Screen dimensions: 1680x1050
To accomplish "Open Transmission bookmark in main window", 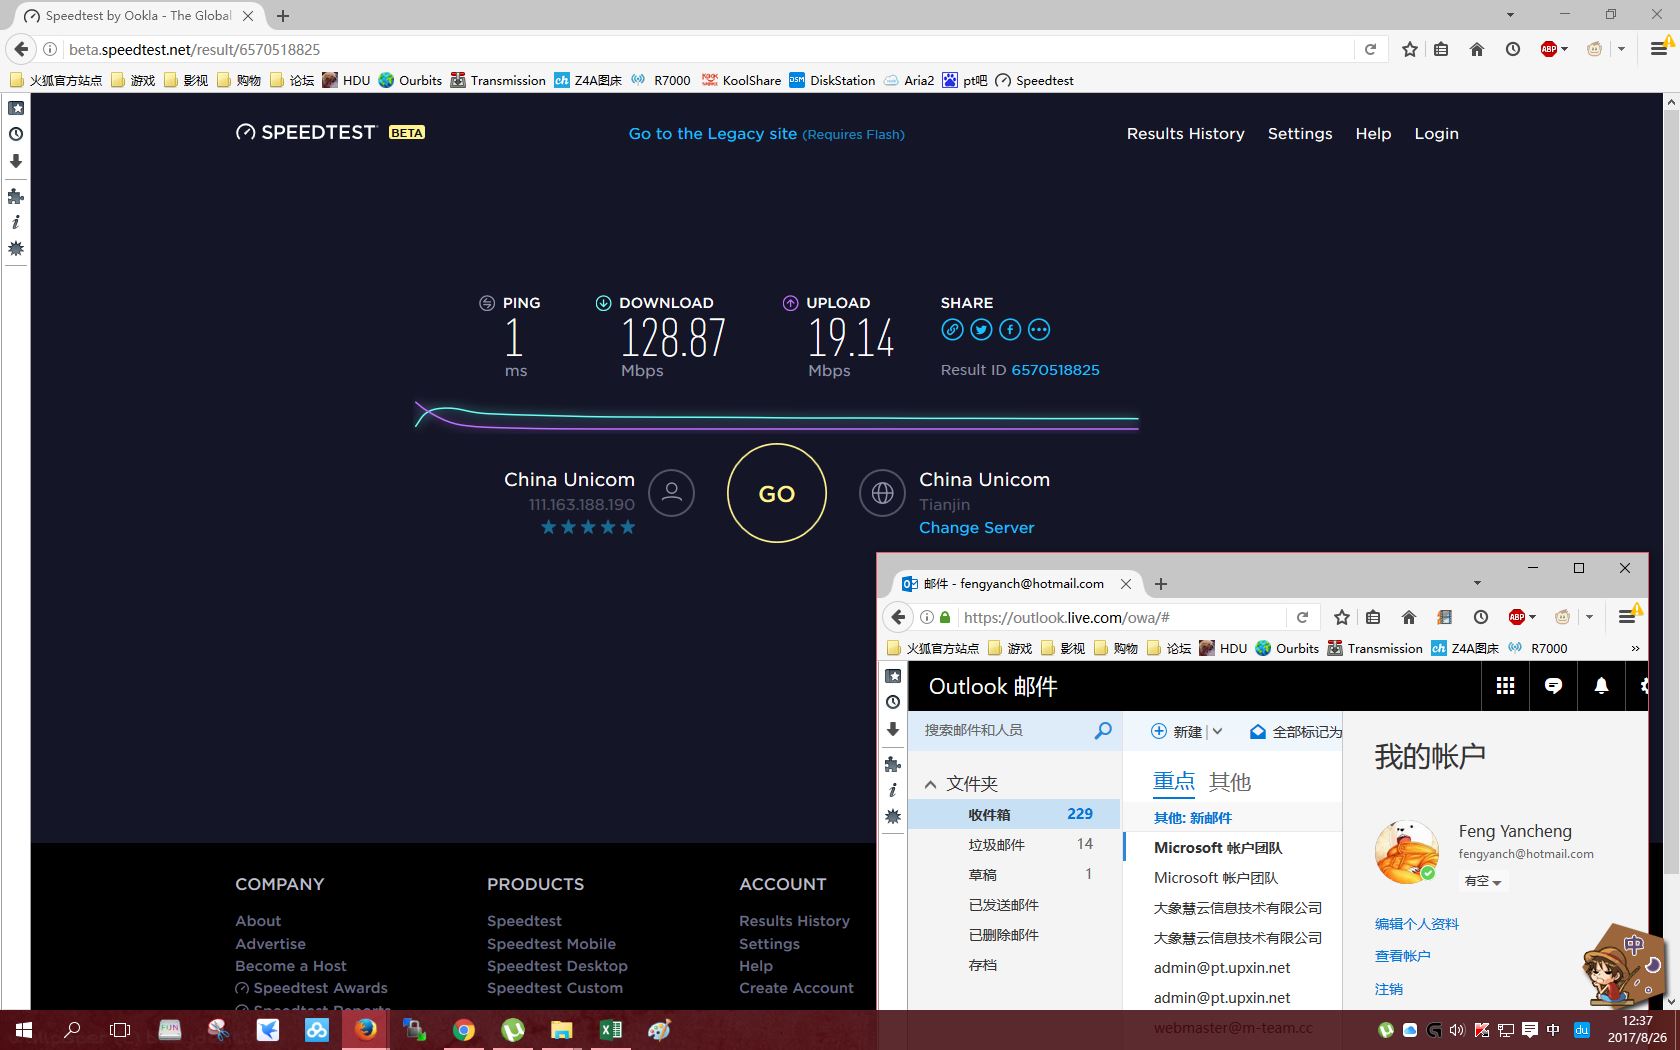I will pos(498,80).
